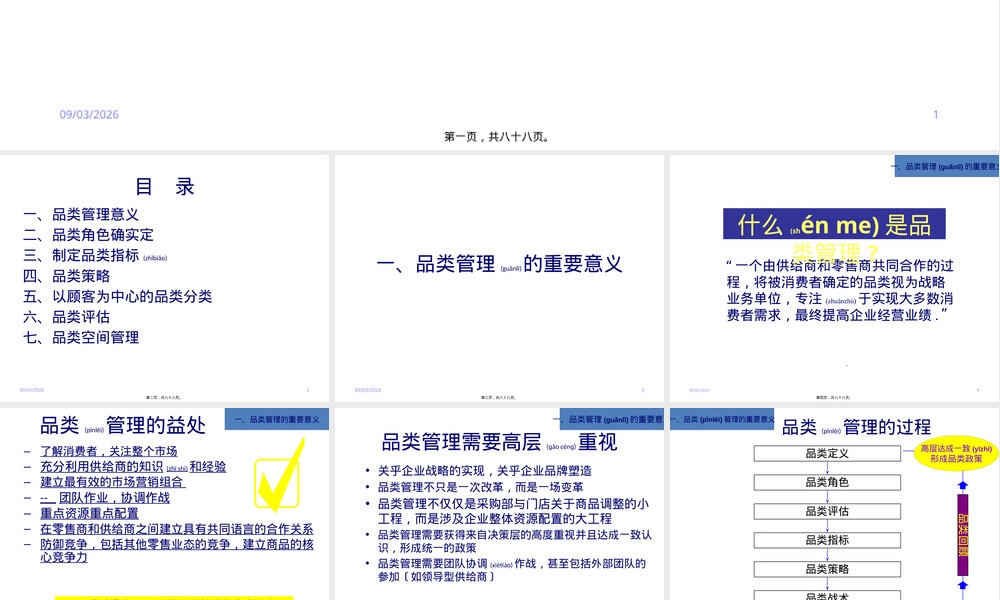Viewport: 1000px width, 600px height.
Task: Open link 充分利用供给商的知识和经验
Action: coord(133,467)
